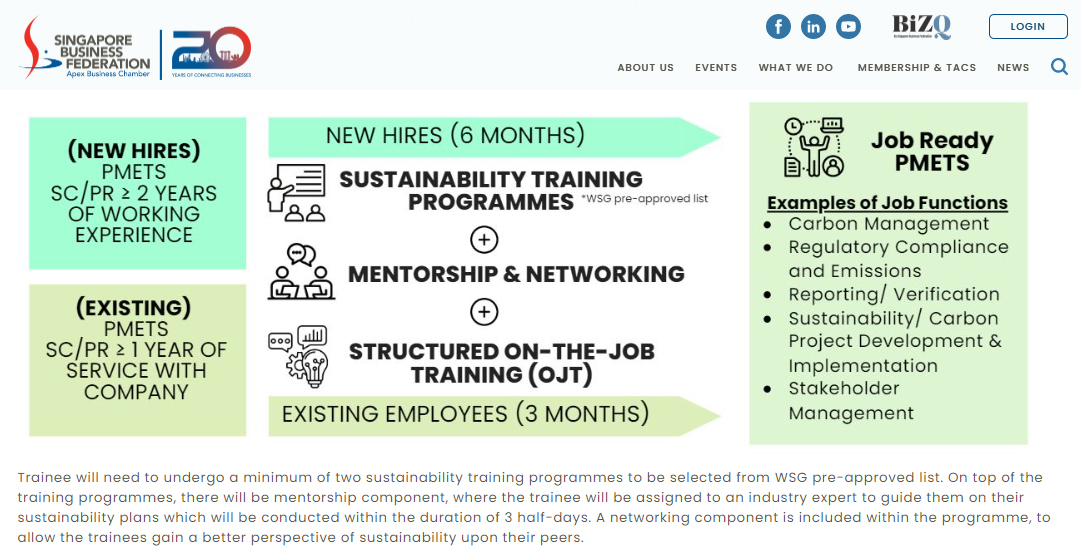
Task: Open the YouTube social icon
Action: click(849, 27)
